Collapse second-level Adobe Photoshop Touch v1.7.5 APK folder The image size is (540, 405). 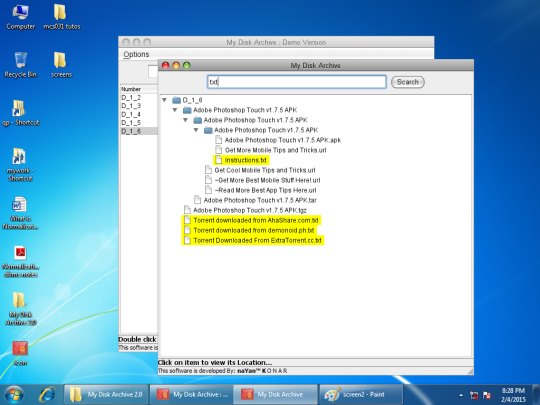click(x=186, y=120)
